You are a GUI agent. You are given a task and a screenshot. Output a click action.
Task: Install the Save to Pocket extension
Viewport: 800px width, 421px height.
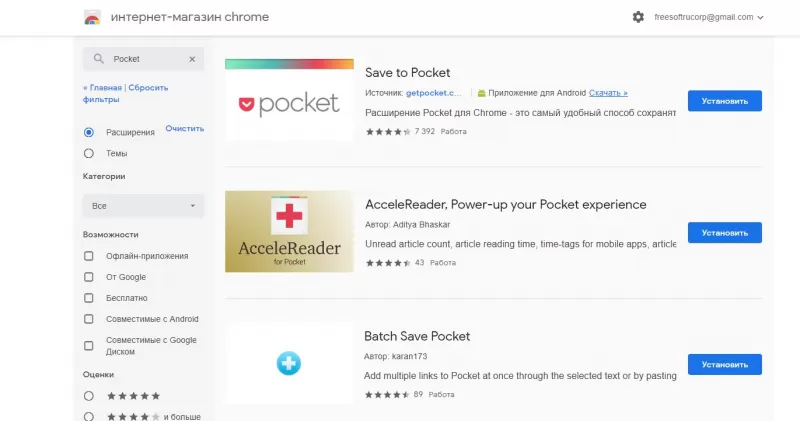pyautogui.click(x=724, y=101)
